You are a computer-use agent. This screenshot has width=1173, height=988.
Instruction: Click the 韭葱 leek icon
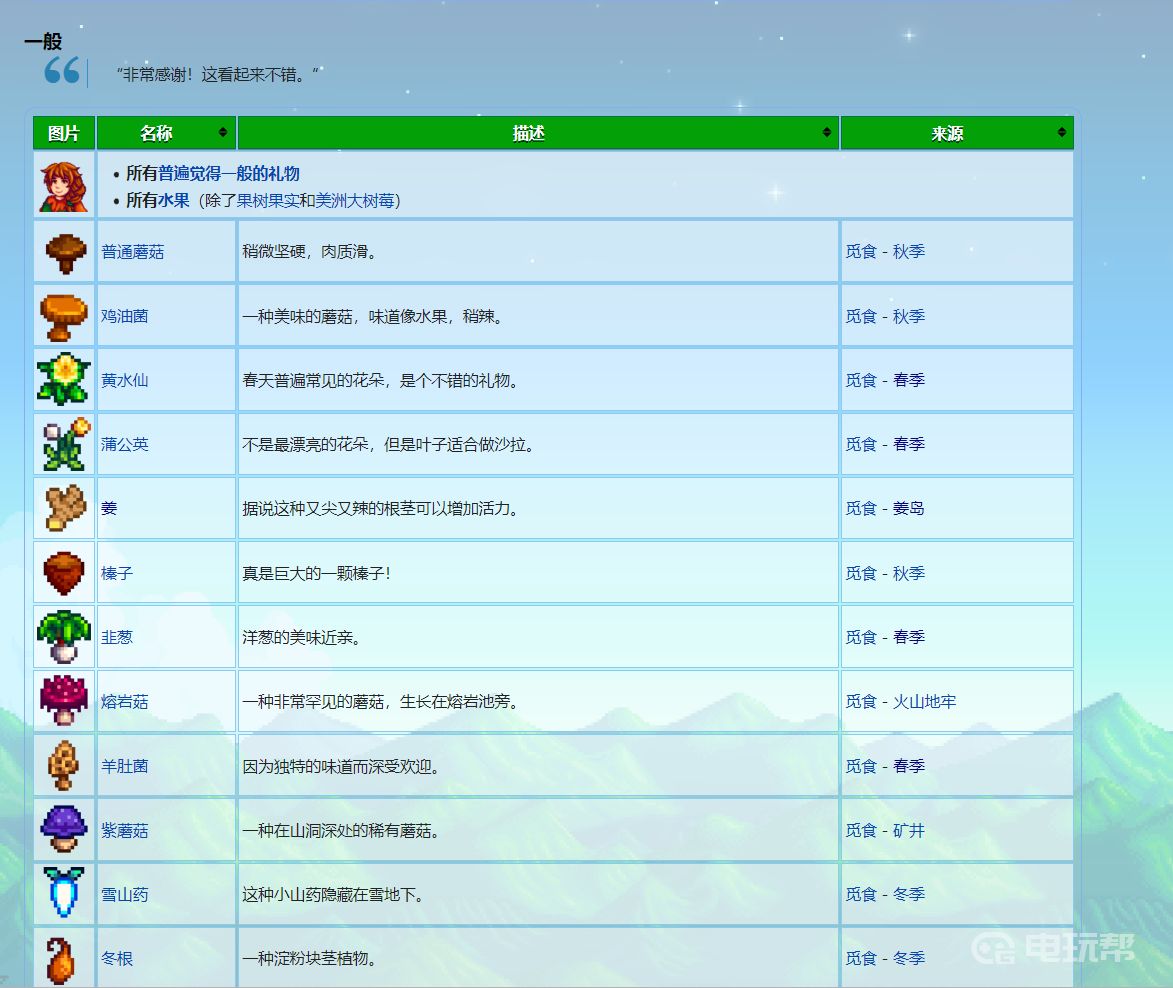point(64,637)
